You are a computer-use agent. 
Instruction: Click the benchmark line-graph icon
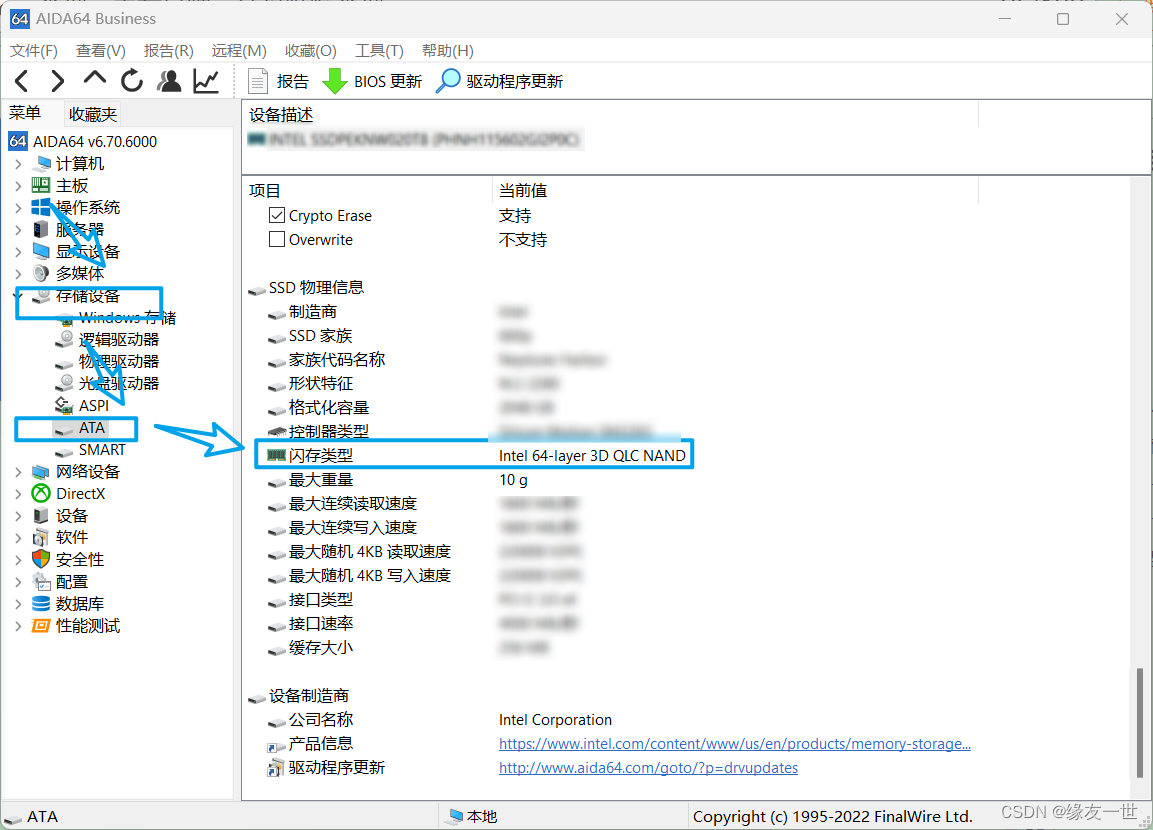coord(205,81)
